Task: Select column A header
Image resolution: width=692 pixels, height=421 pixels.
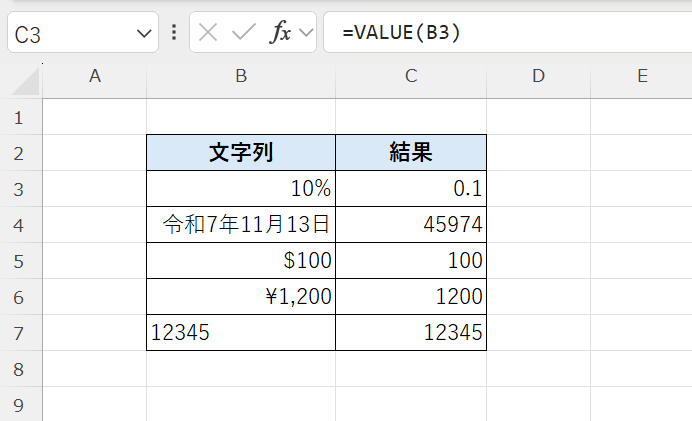Action: click(x=95, y=76)
